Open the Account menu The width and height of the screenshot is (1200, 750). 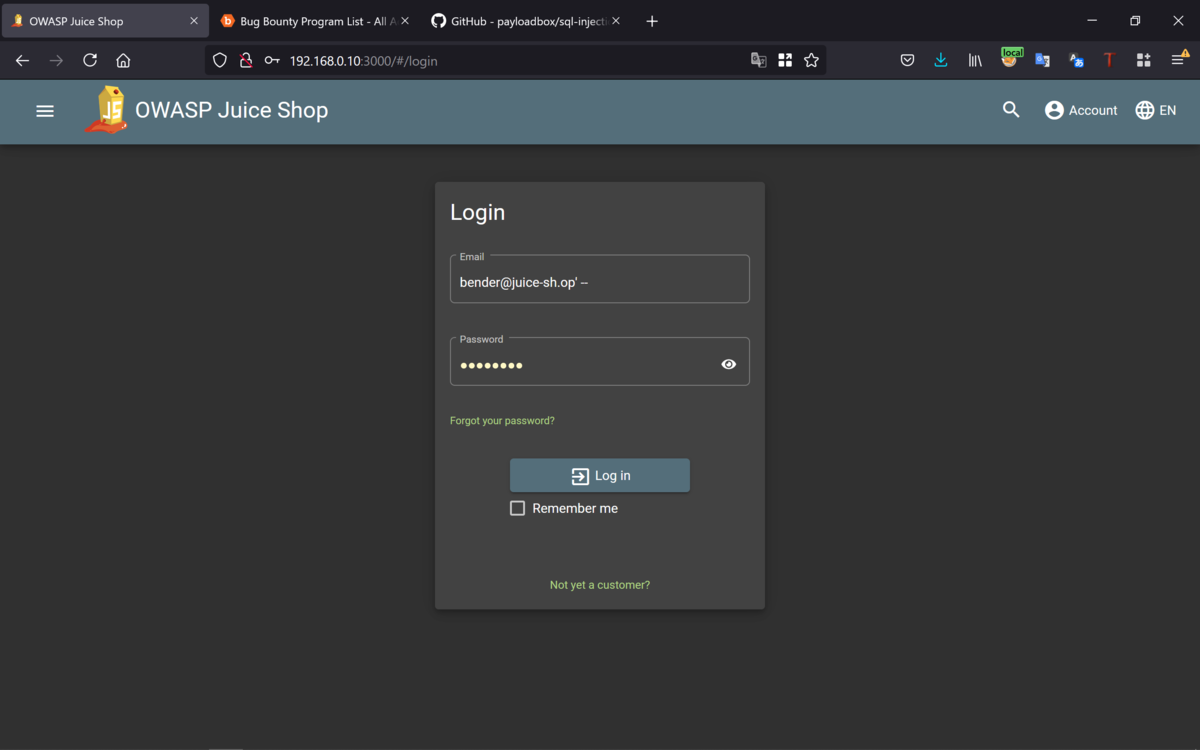tap(1081, 110)
